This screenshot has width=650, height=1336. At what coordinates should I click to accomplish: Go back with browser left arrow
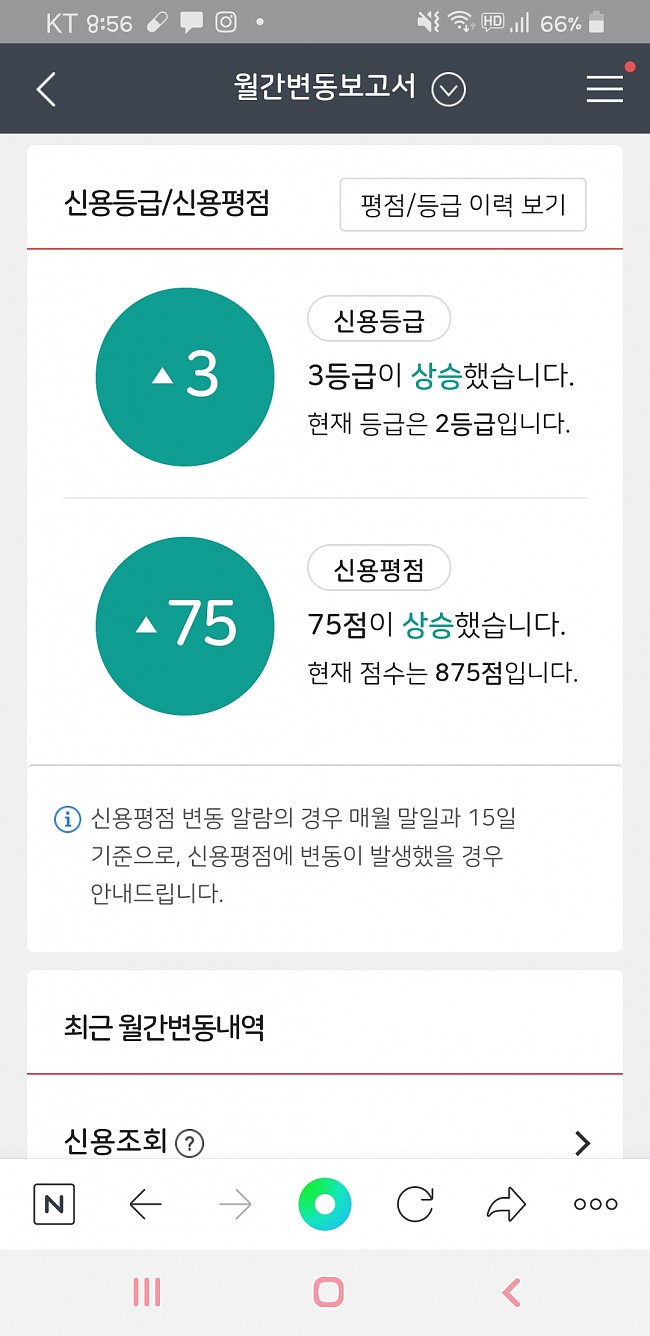(x=146, y=1205)
